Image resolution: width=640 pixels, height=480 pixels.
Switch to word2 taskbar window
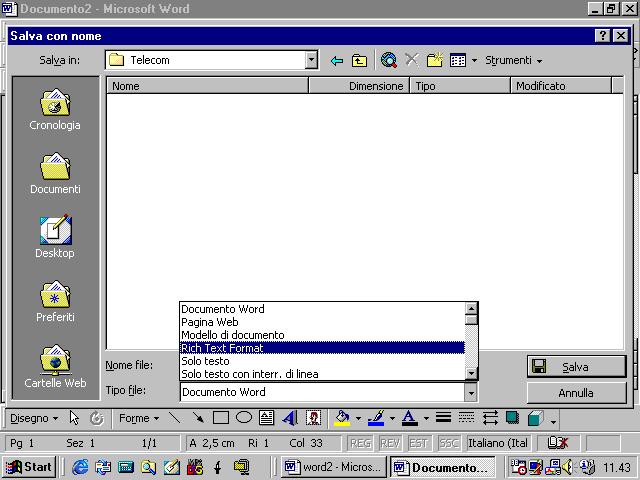(333, 467)
